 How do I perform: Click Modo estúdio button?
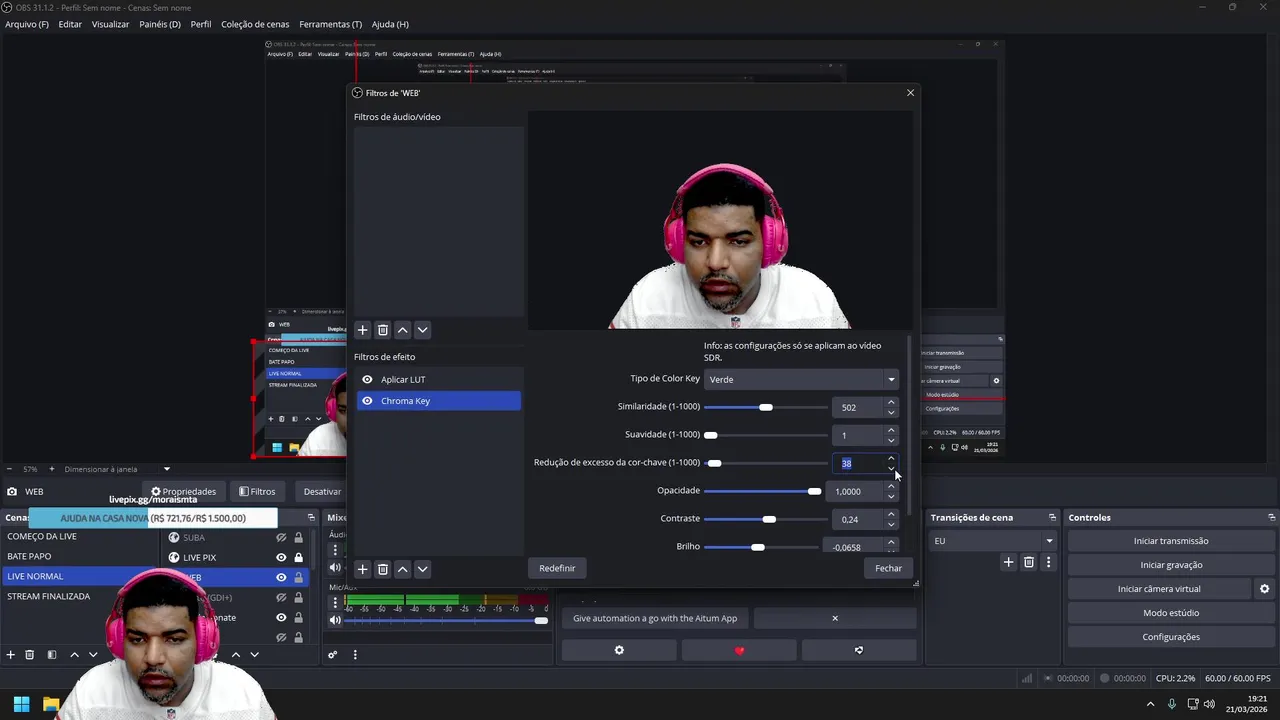coord(1171,613)
